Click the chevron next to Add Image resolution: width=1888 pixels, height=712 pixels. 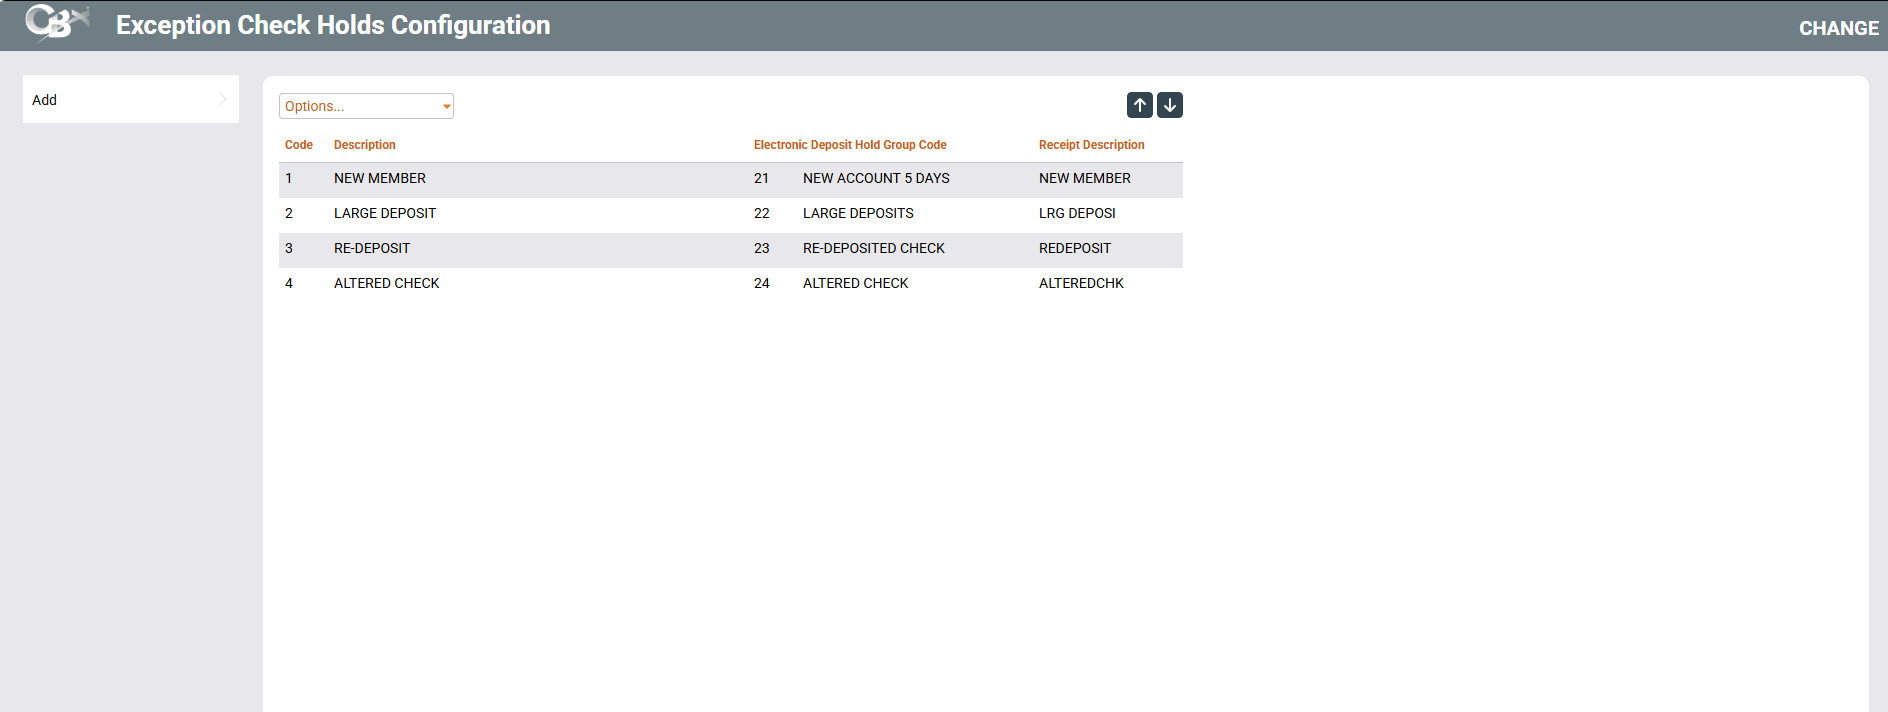[222, 99]
